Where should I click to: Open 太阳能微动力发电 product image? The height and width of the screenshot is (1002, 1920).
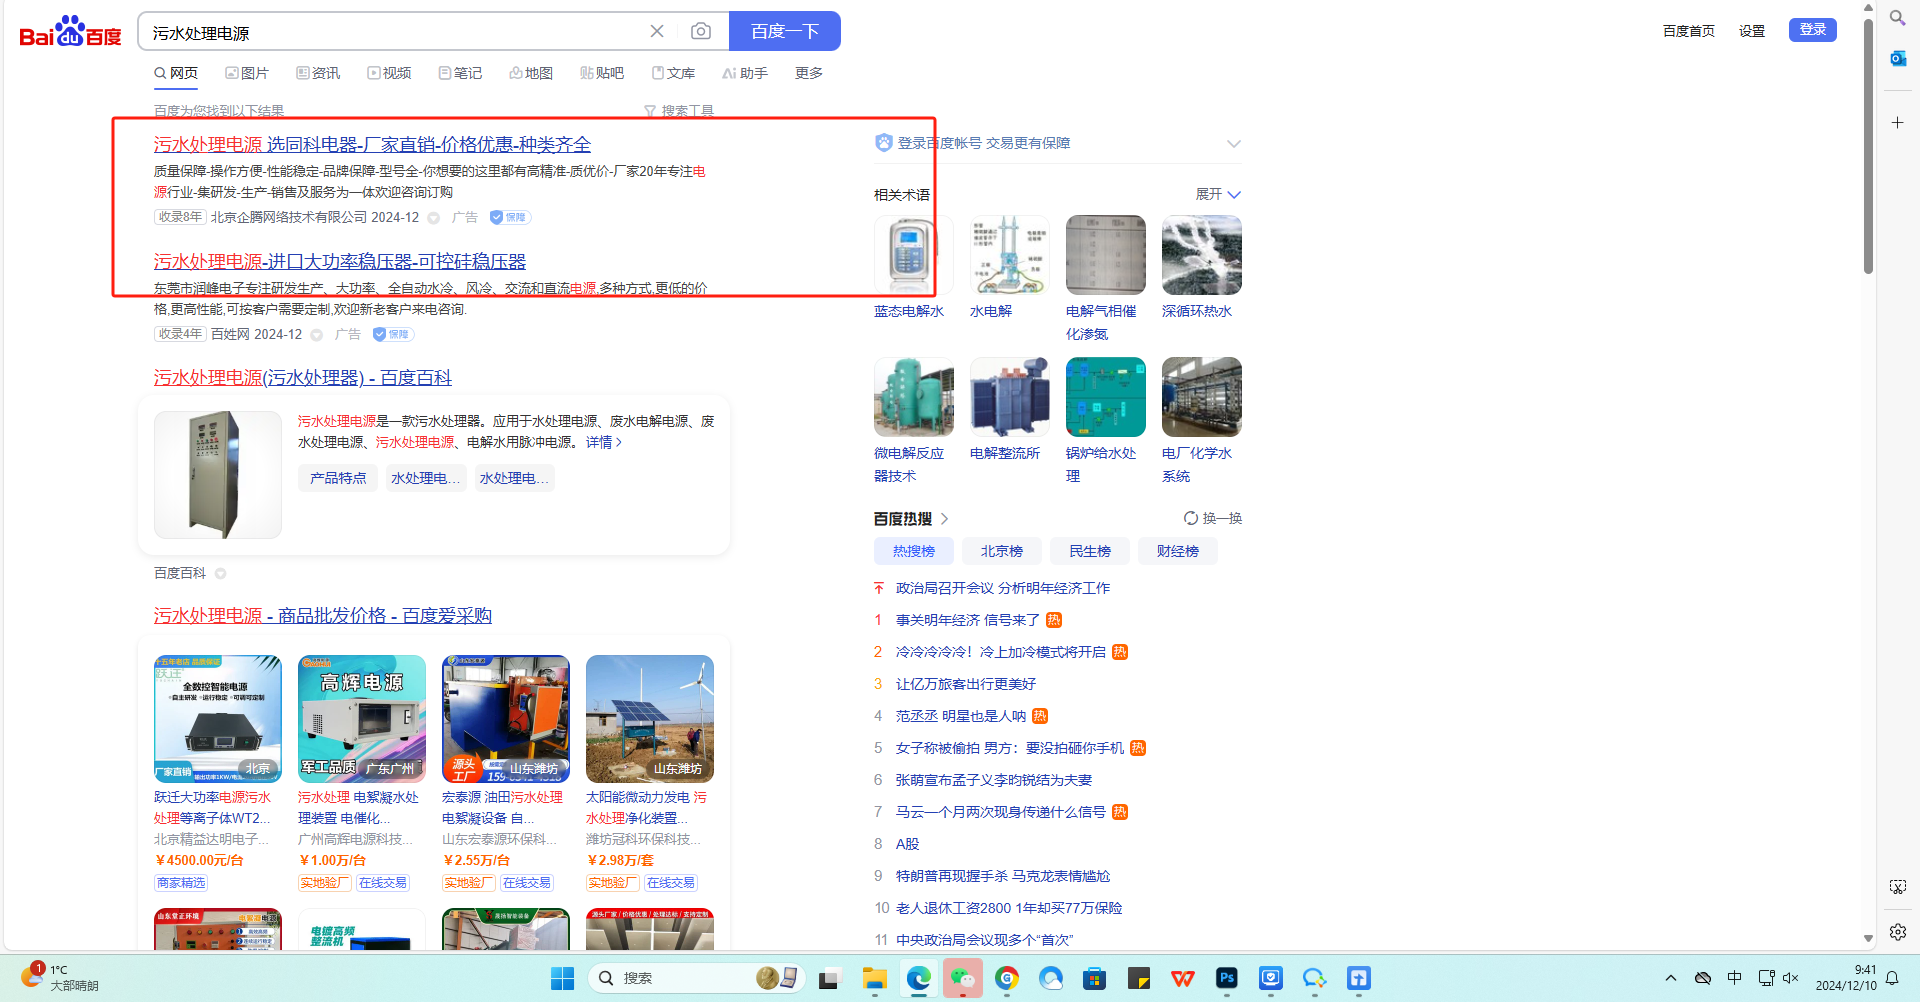650,719
